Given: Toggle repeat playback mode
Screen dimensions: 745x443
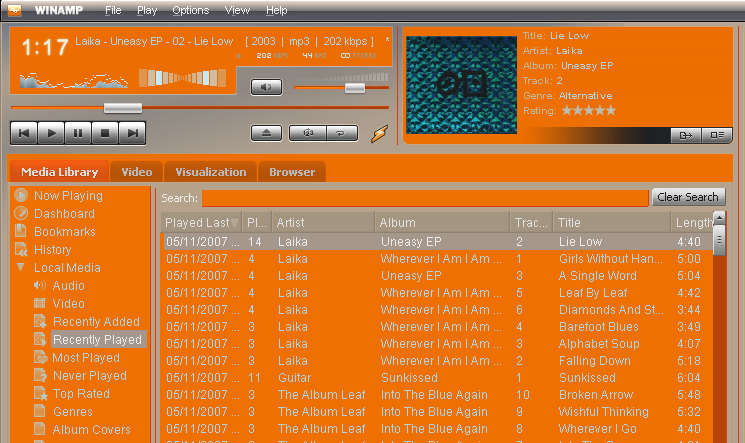Looking at the screenshot, I should point(341,133).
